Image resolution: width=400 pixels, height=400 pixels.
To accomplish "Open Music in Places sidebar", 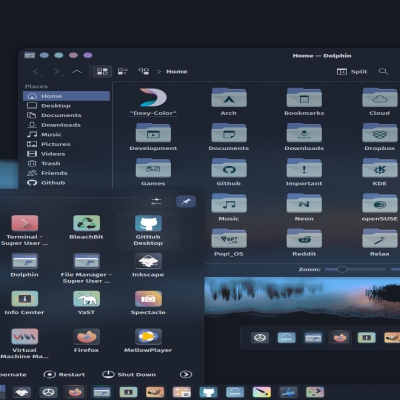I will 66,135.
